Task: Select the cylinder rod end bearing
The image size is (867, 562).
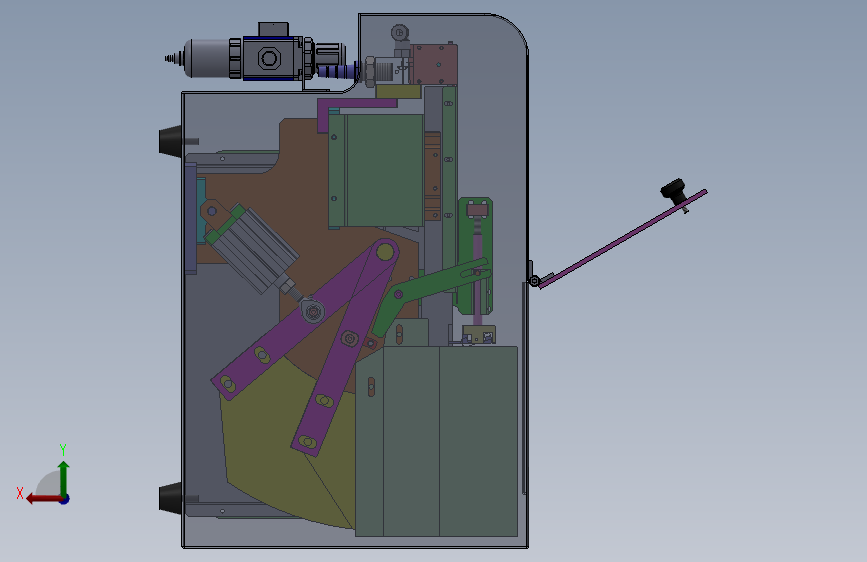Action: (312, 311)
